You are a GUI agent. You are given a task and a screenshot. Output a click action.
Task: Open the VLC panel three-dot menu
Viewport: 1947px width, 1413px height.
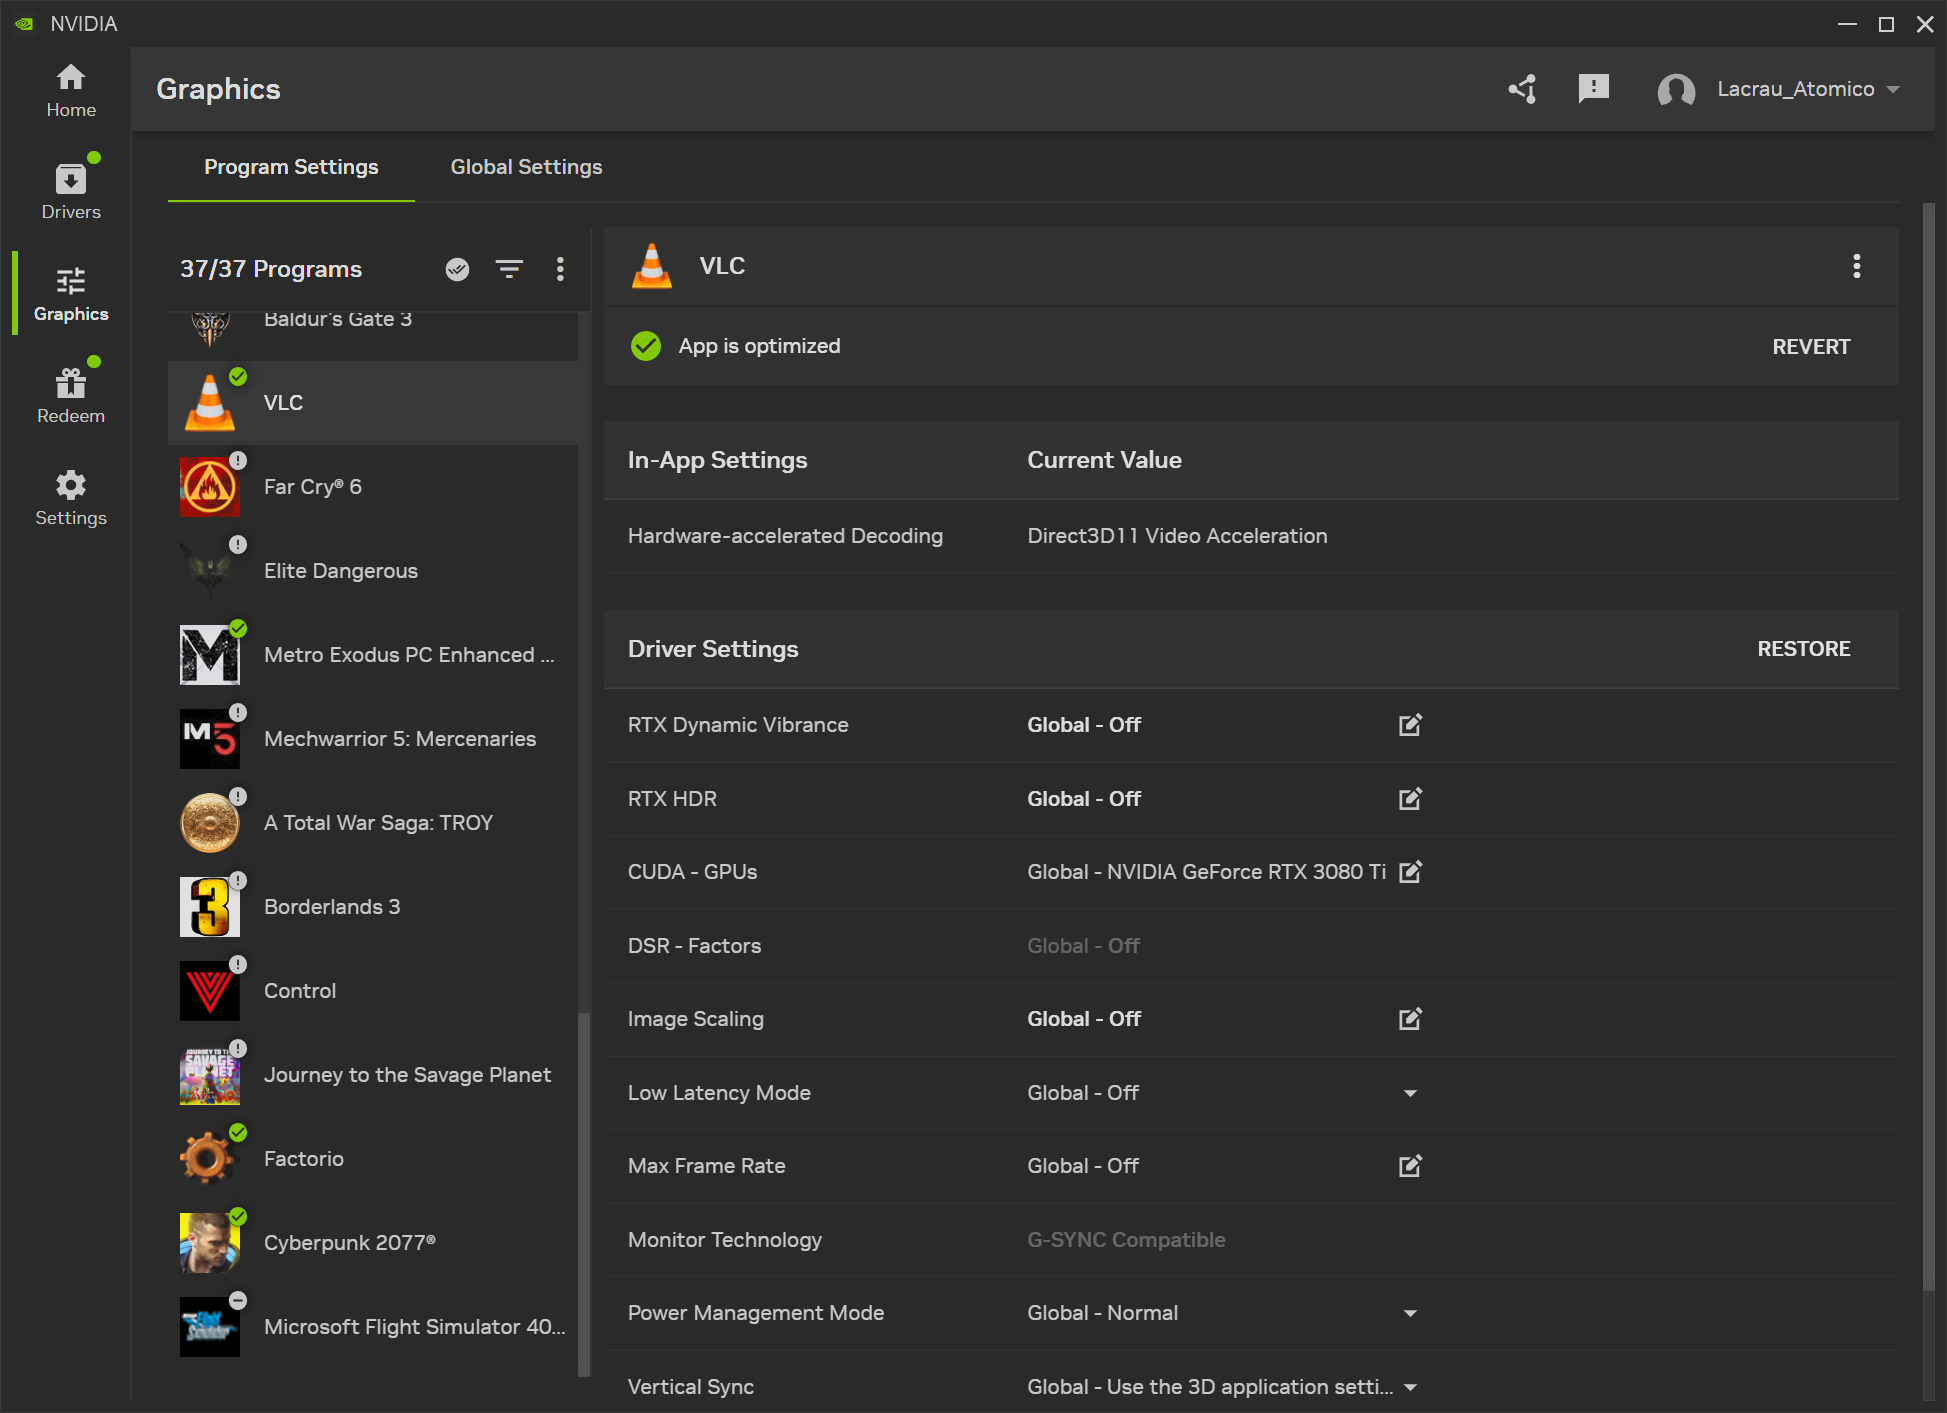tap(1856, 266)
